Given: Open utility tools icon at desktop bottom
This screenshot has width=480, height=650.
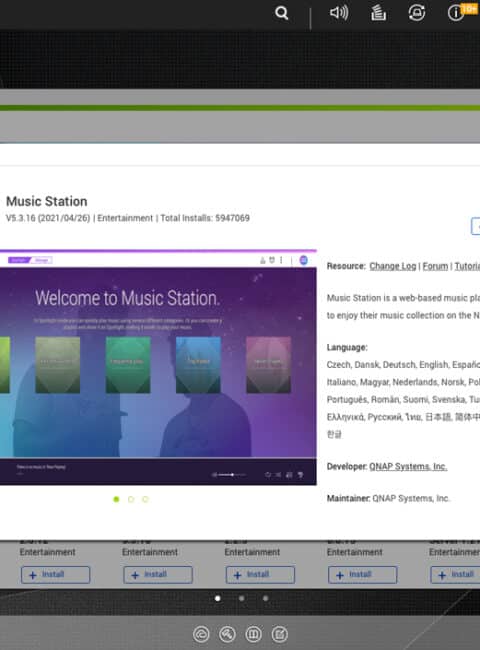Looking at the screenshot, I should pos(227,634).
